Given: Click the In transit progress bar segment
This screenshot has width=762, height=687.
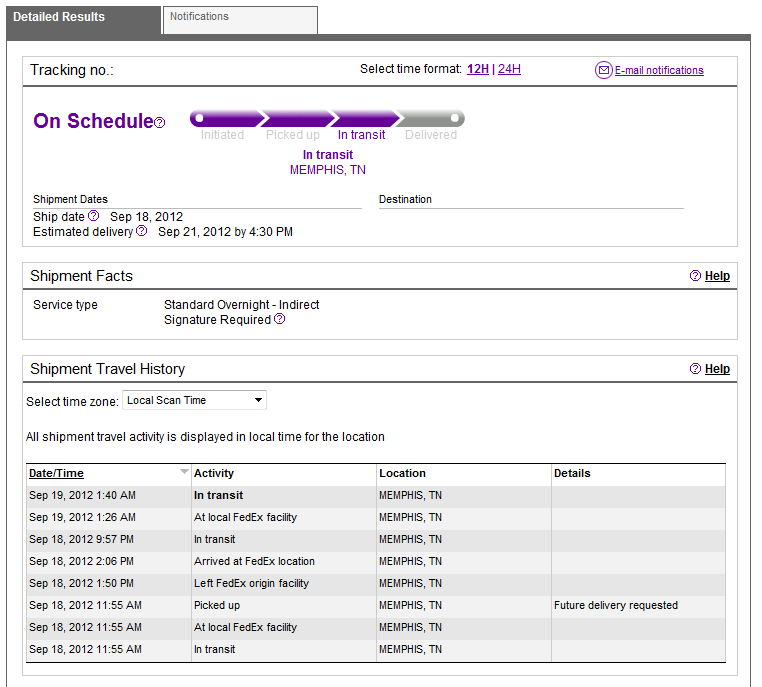Looking at the screenshot, I should click(x=365, y=119).
